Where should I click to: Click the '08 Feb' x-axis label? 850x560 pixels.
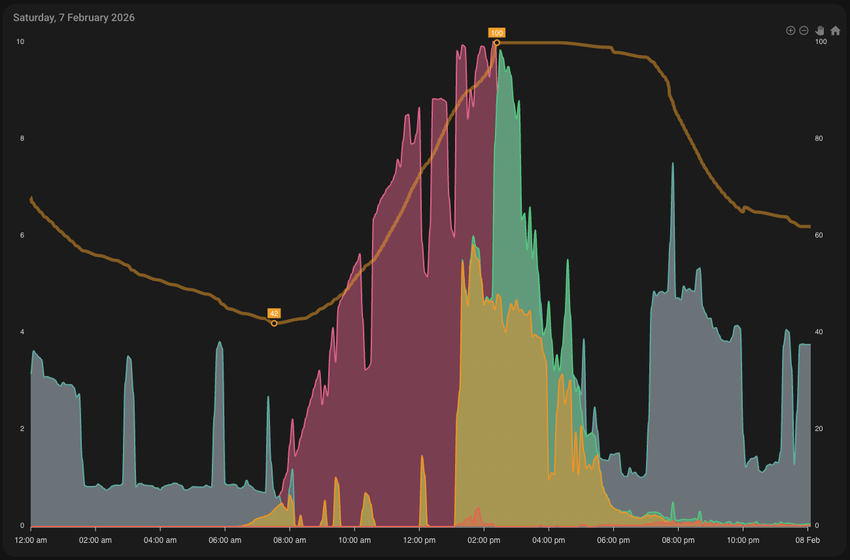[x=808, y=540]
